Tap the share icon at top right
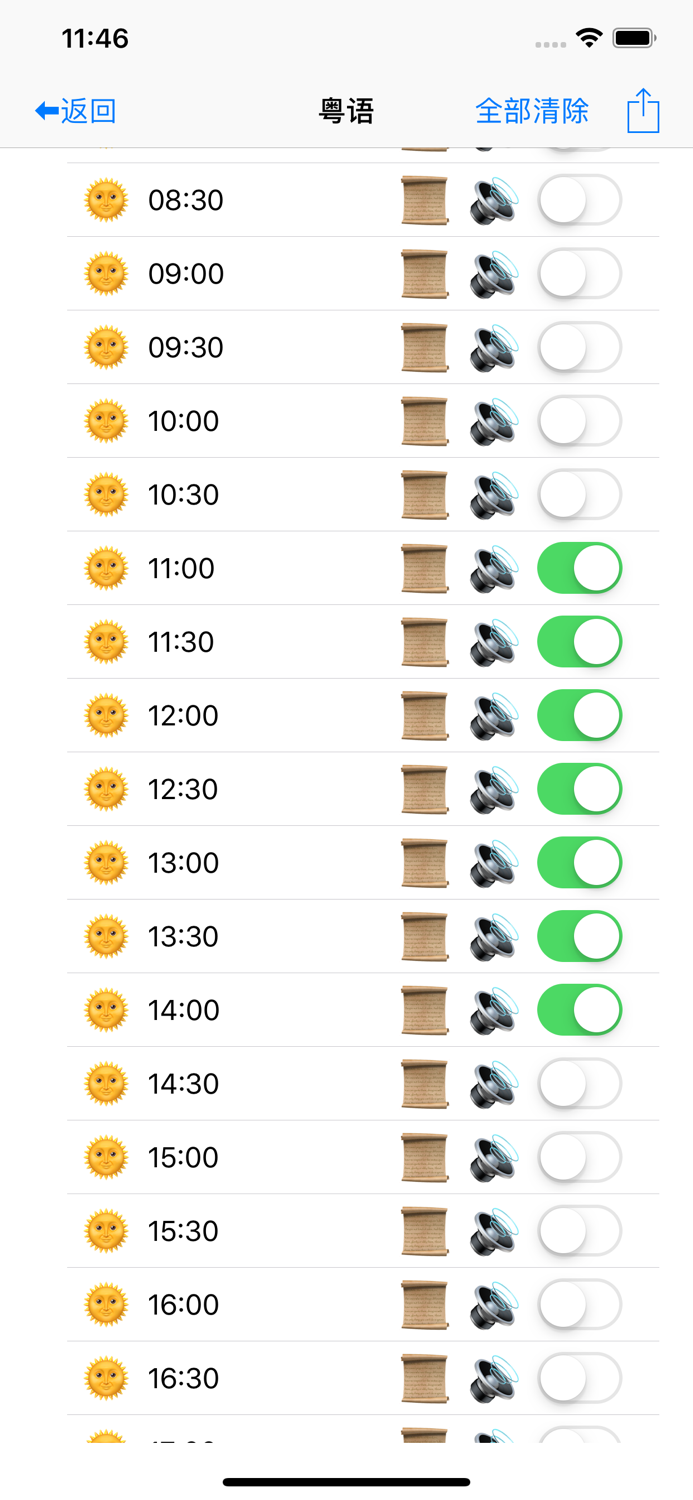 643,110
